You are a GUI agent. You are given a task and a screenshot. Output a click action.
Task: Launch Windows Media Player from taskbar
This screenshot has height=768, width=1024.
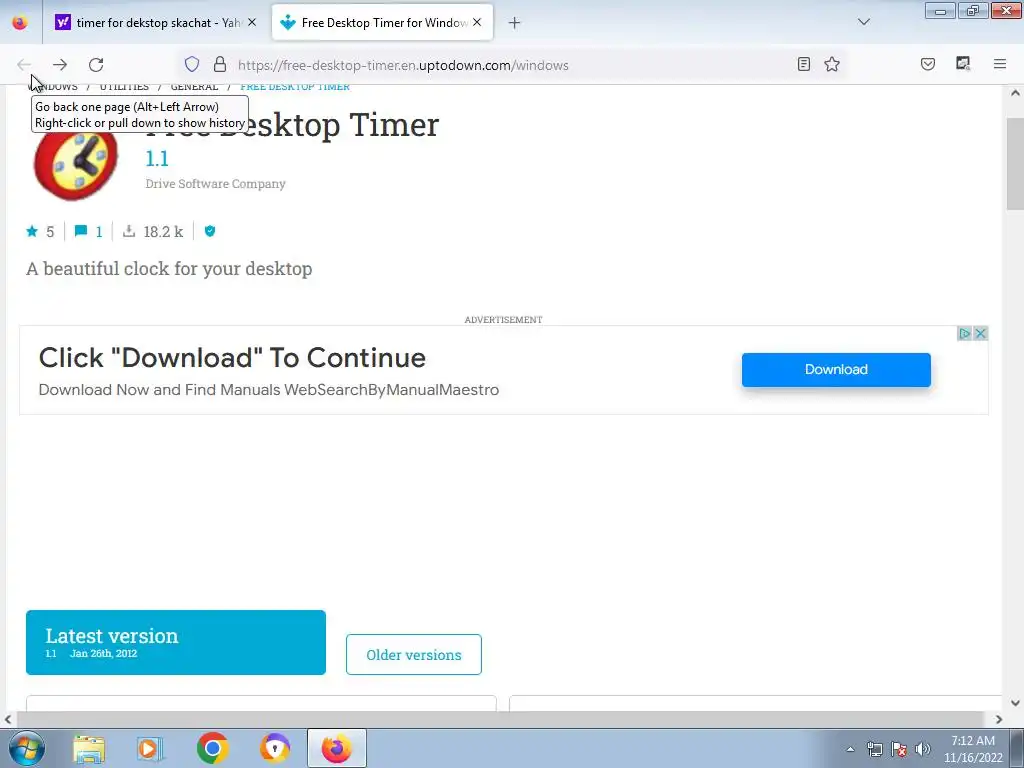(150, 749)
